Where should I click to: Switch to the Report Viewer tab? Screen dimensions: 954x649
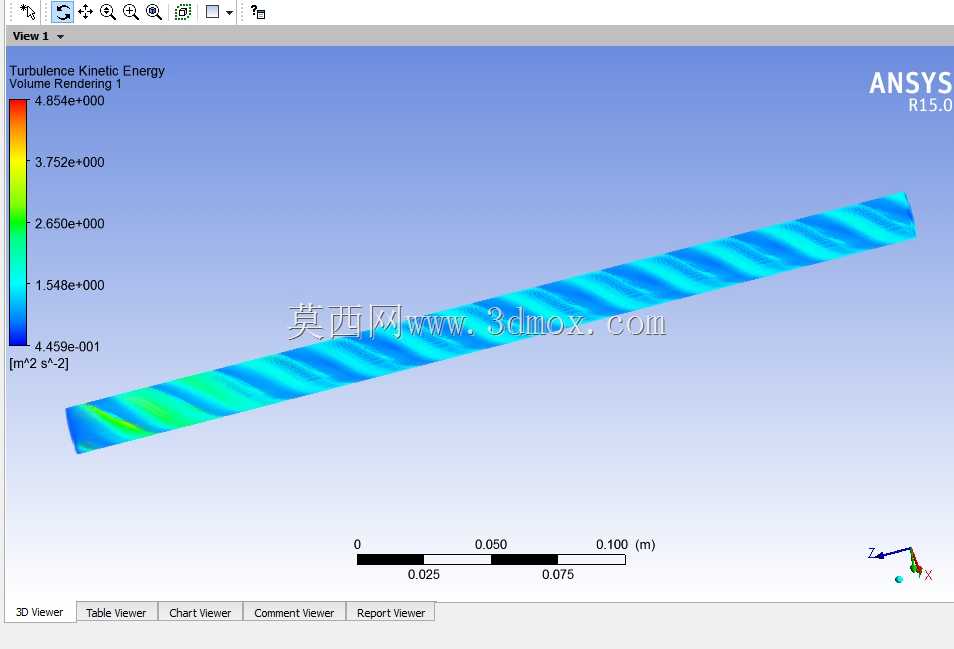tap(391, 613)
